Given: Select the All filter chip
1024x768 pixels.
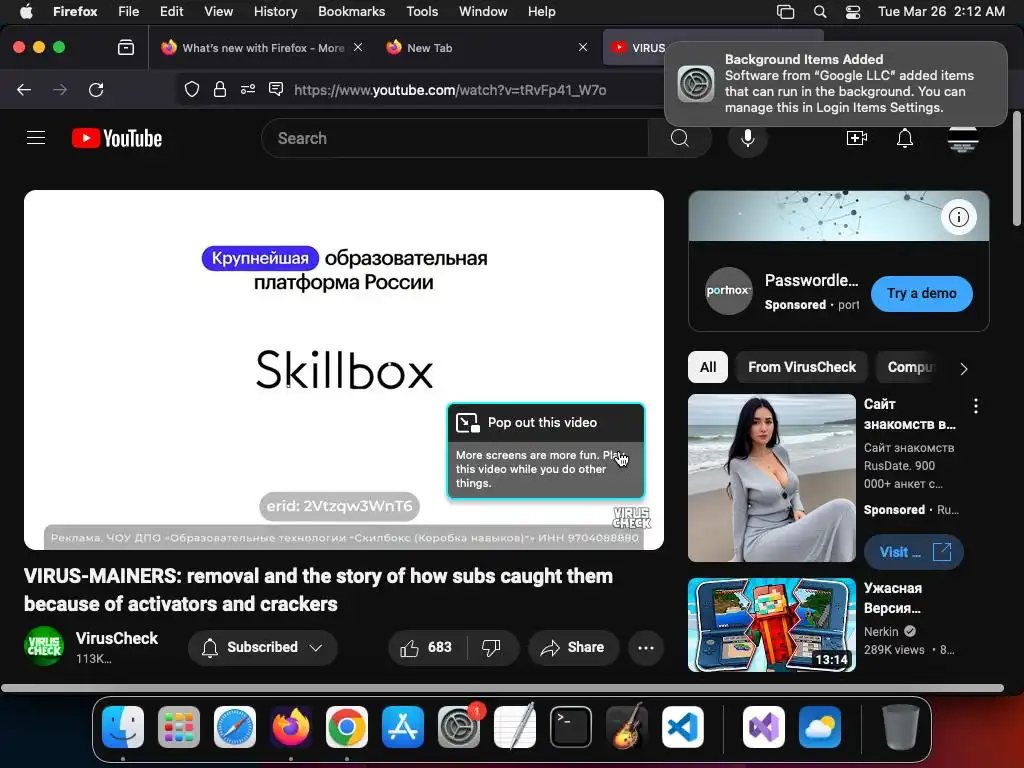Looking at the screenshot, I should point(708,368).
